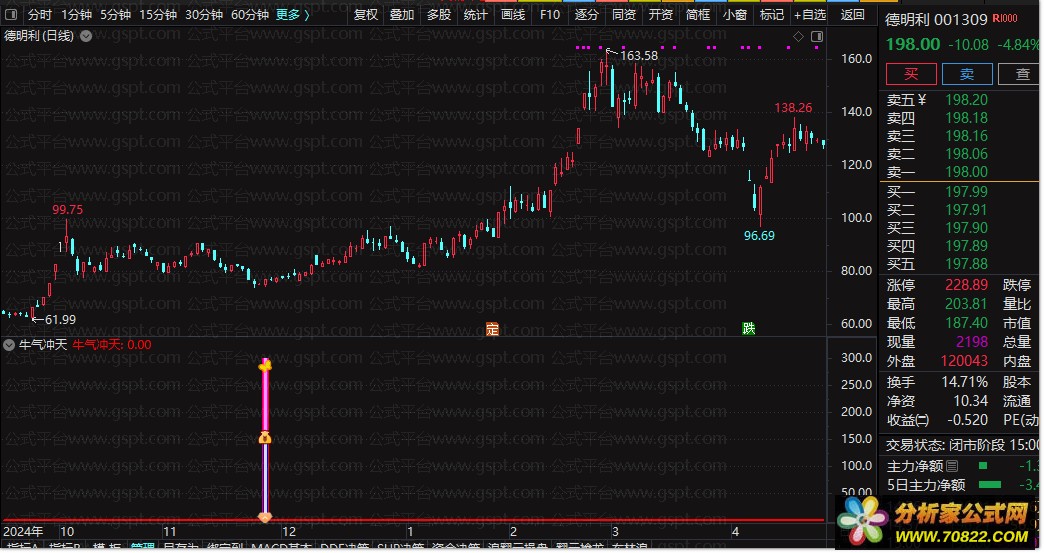The width and height of the screenshot is (1045, 553).
Task: Click the 卖一 price 198.00
Action: (x=966, y=172)
